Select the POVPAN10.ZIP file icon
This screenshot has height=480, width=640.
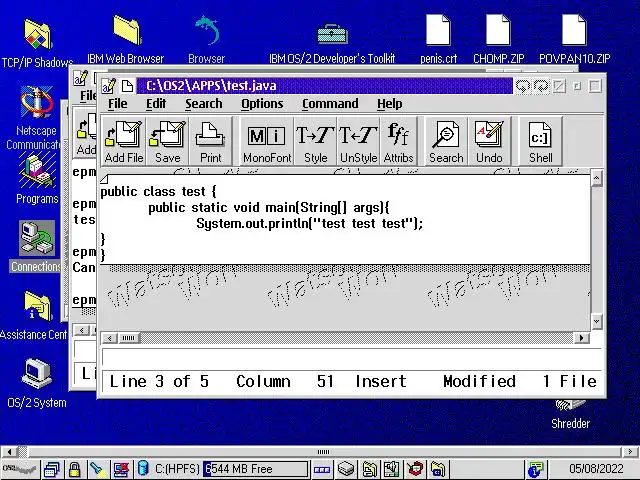574,29
